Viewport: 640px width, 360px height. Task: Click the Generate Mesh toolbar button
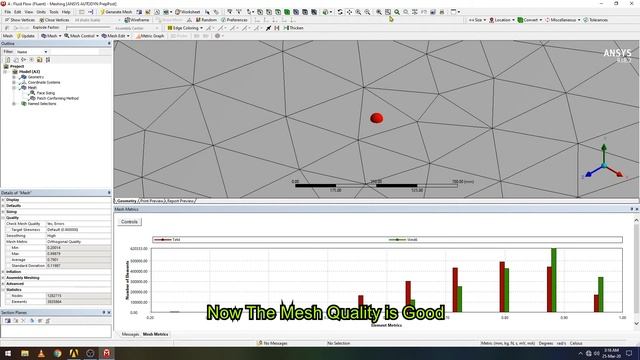[116, 12]
